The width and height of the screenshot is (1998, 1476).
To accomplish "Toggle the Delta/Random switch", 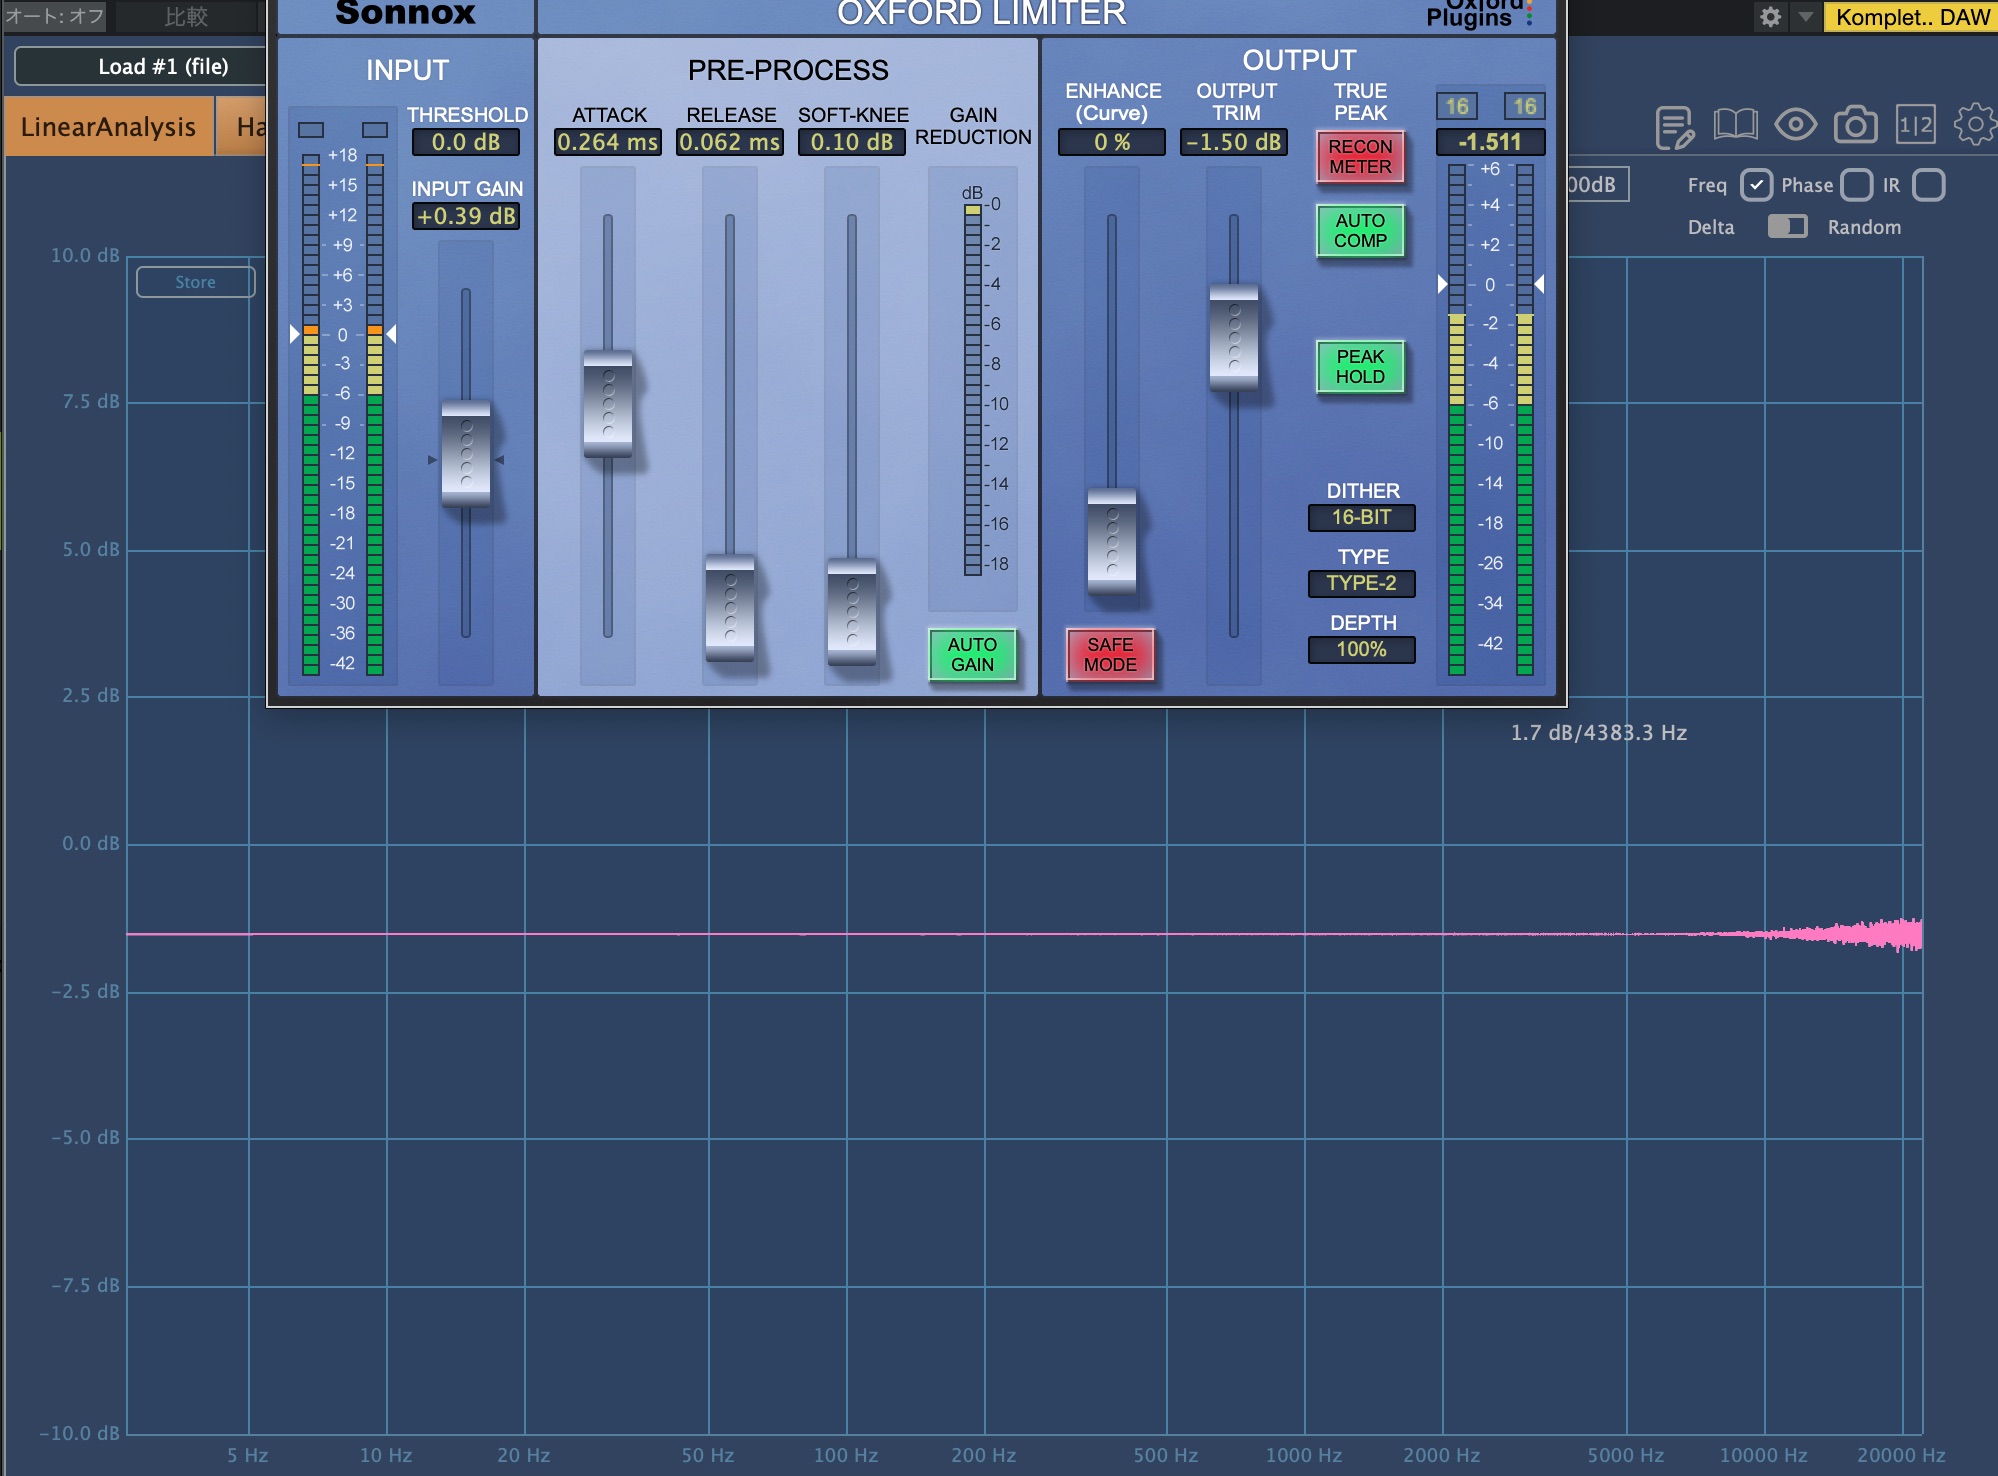I will click(1787, 227).
